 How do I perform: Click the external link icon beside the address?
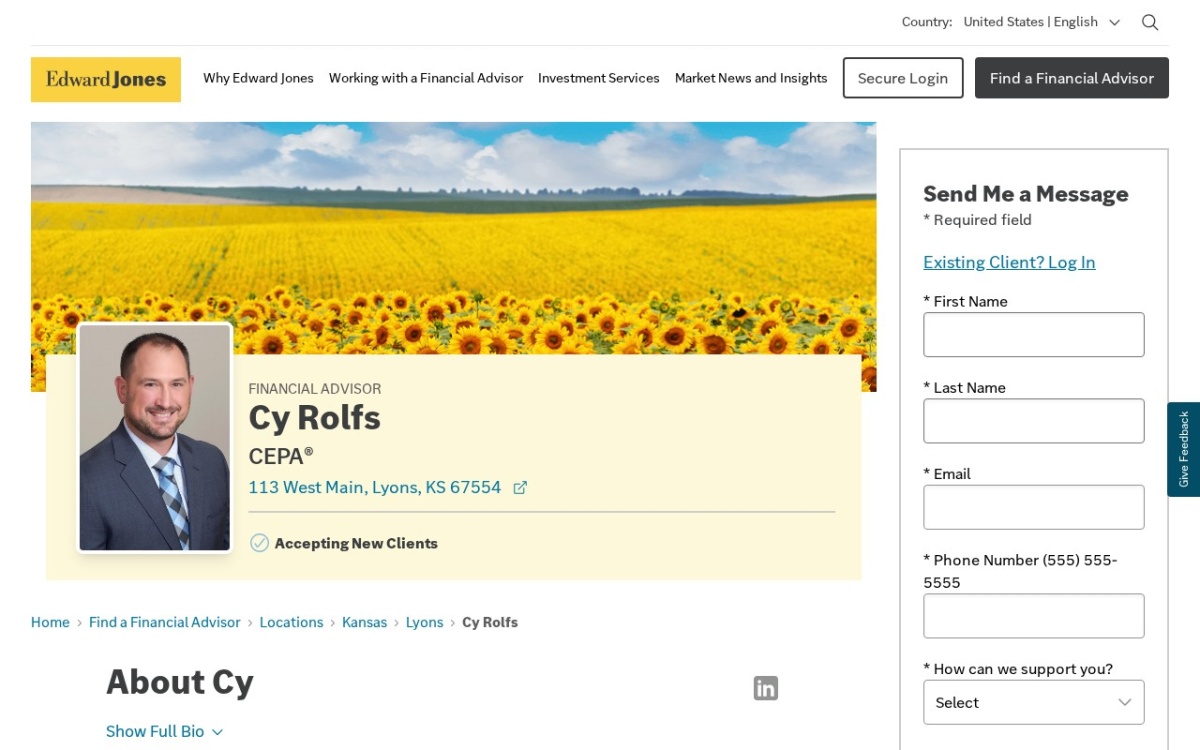tap(520, 488)
